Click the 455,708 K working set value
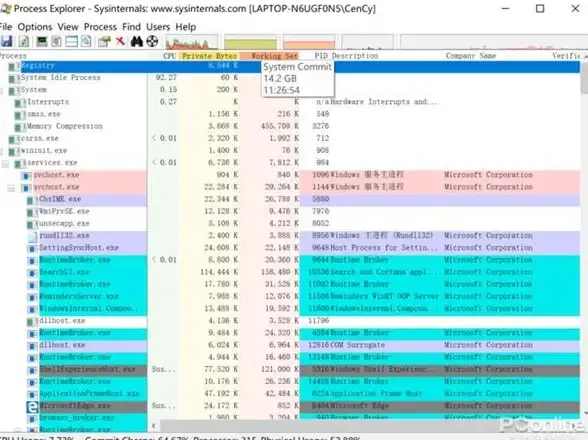The height and width of the screenshot is (440, 588). (x=280, y=126)
